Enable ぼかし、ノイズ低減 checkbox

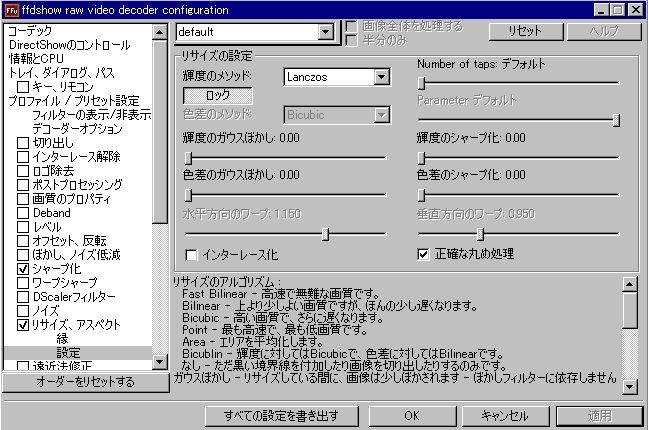coord(23,255)
